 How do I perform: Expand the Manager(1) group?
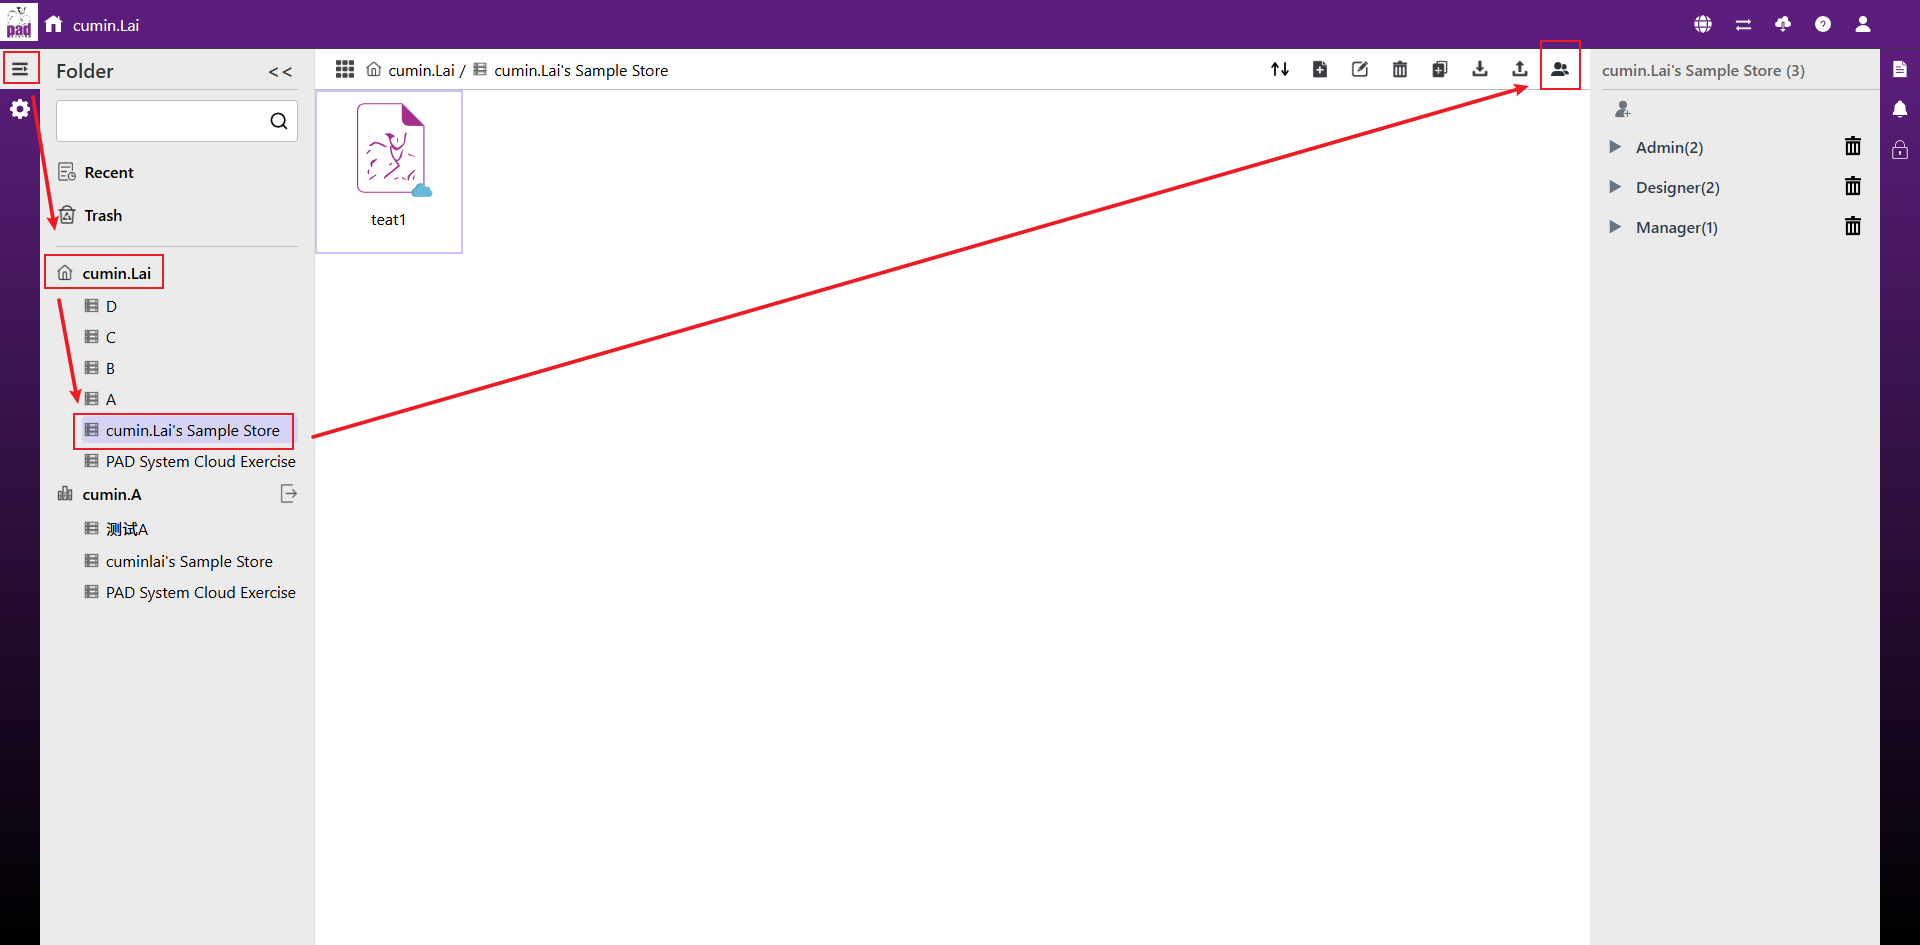click(1615, 227)
